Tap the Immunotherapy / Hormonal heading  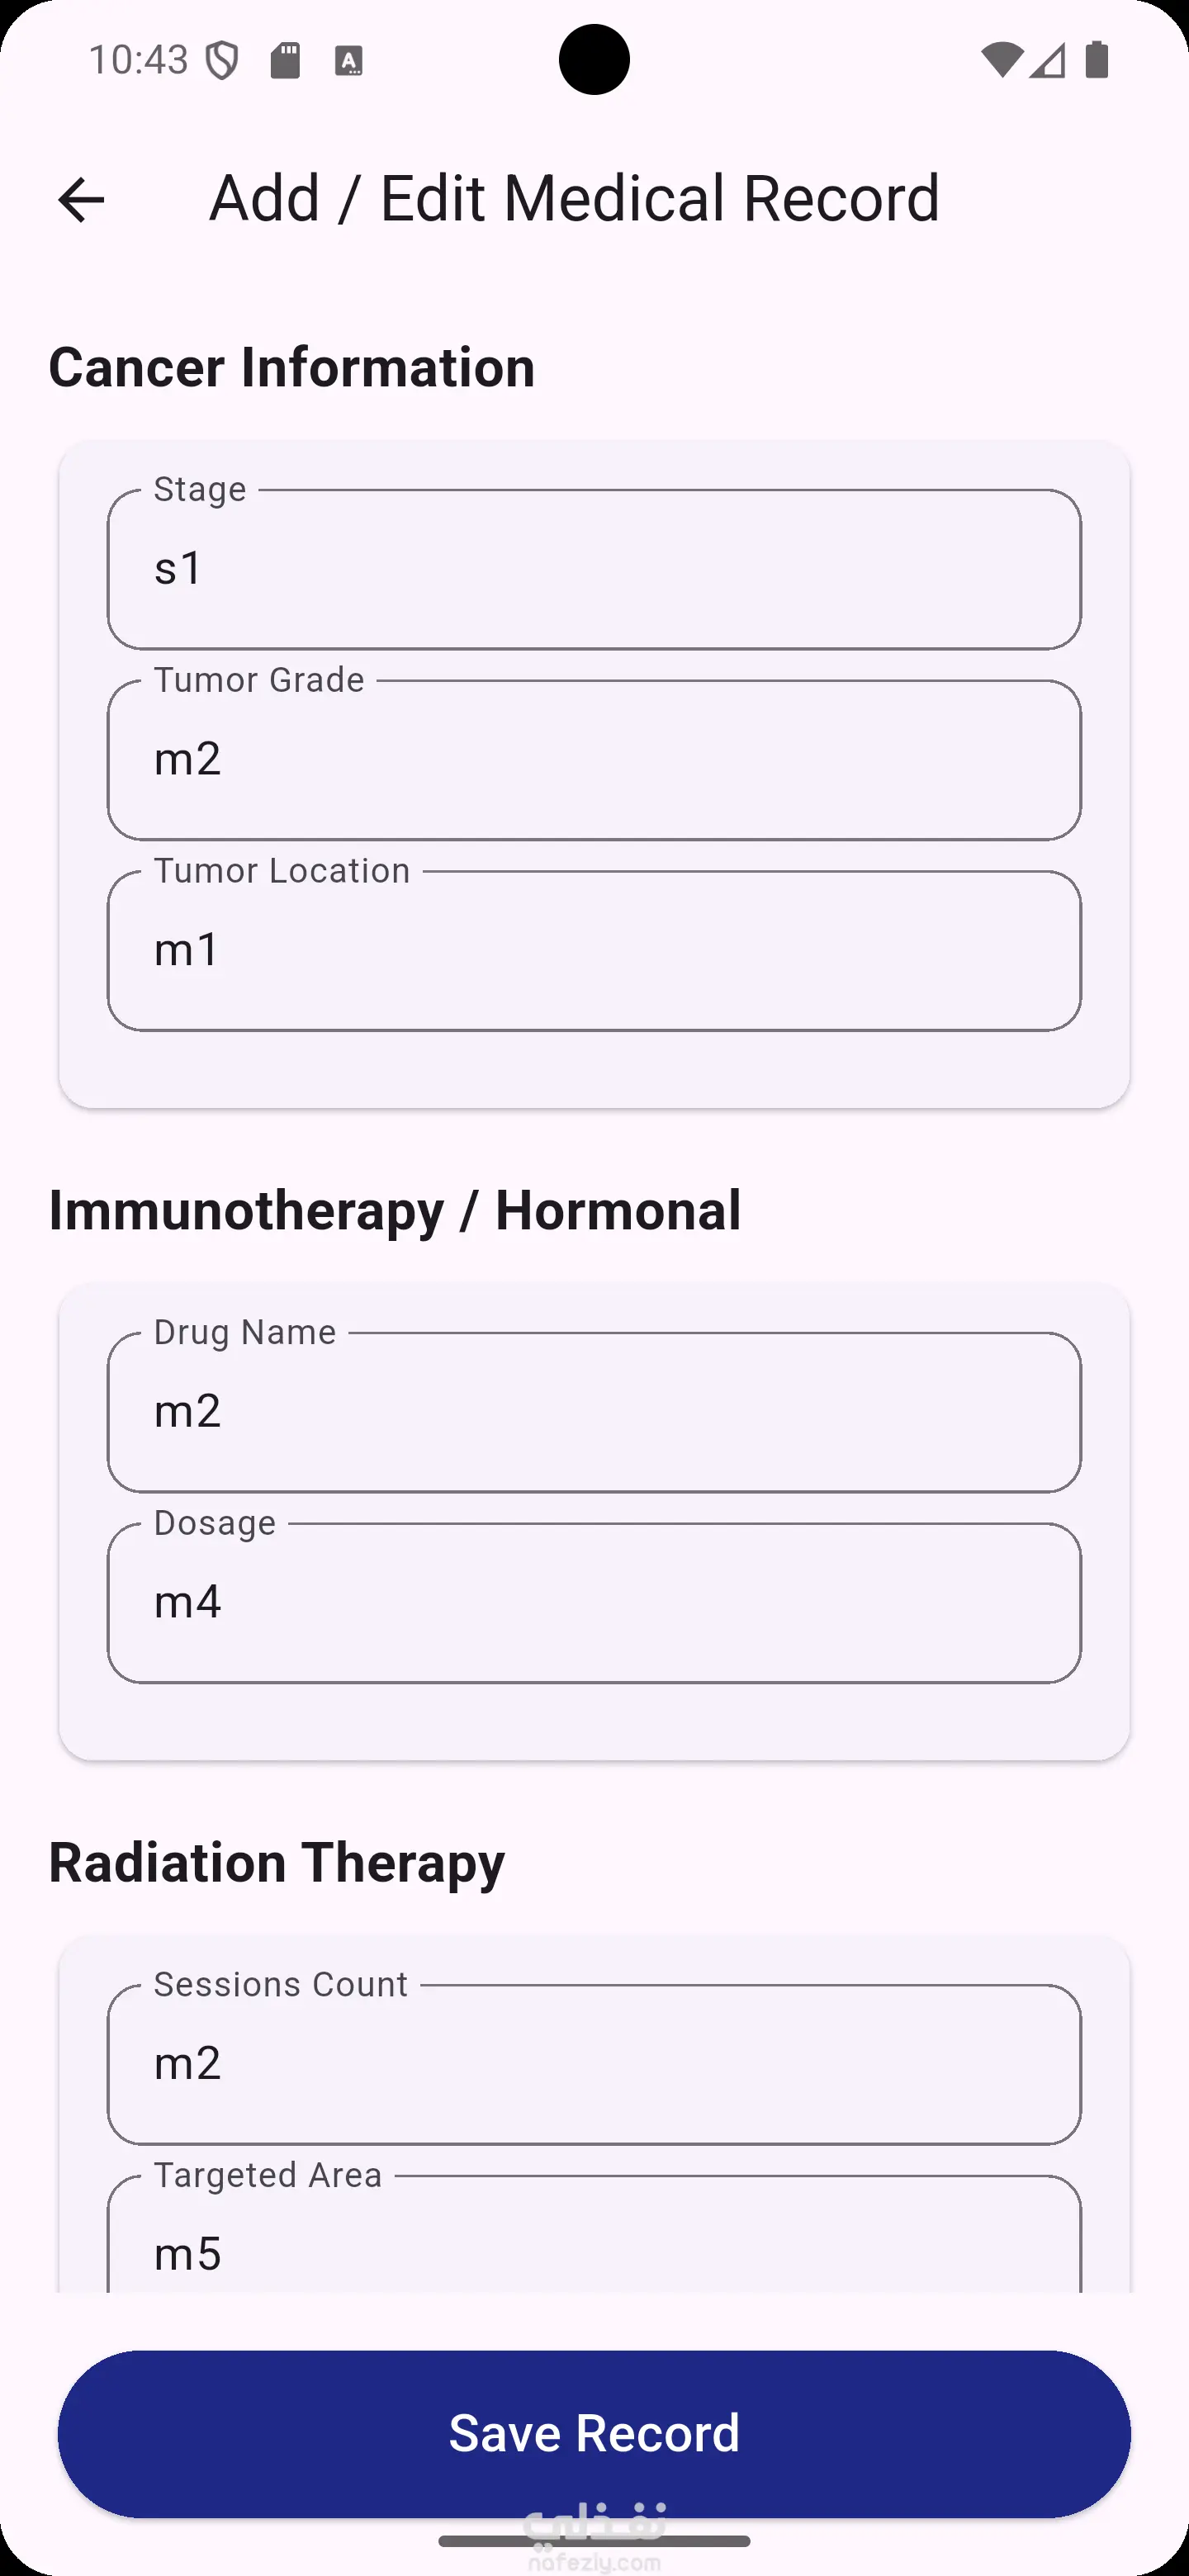pyautogui.click(x=395, y=1210)
